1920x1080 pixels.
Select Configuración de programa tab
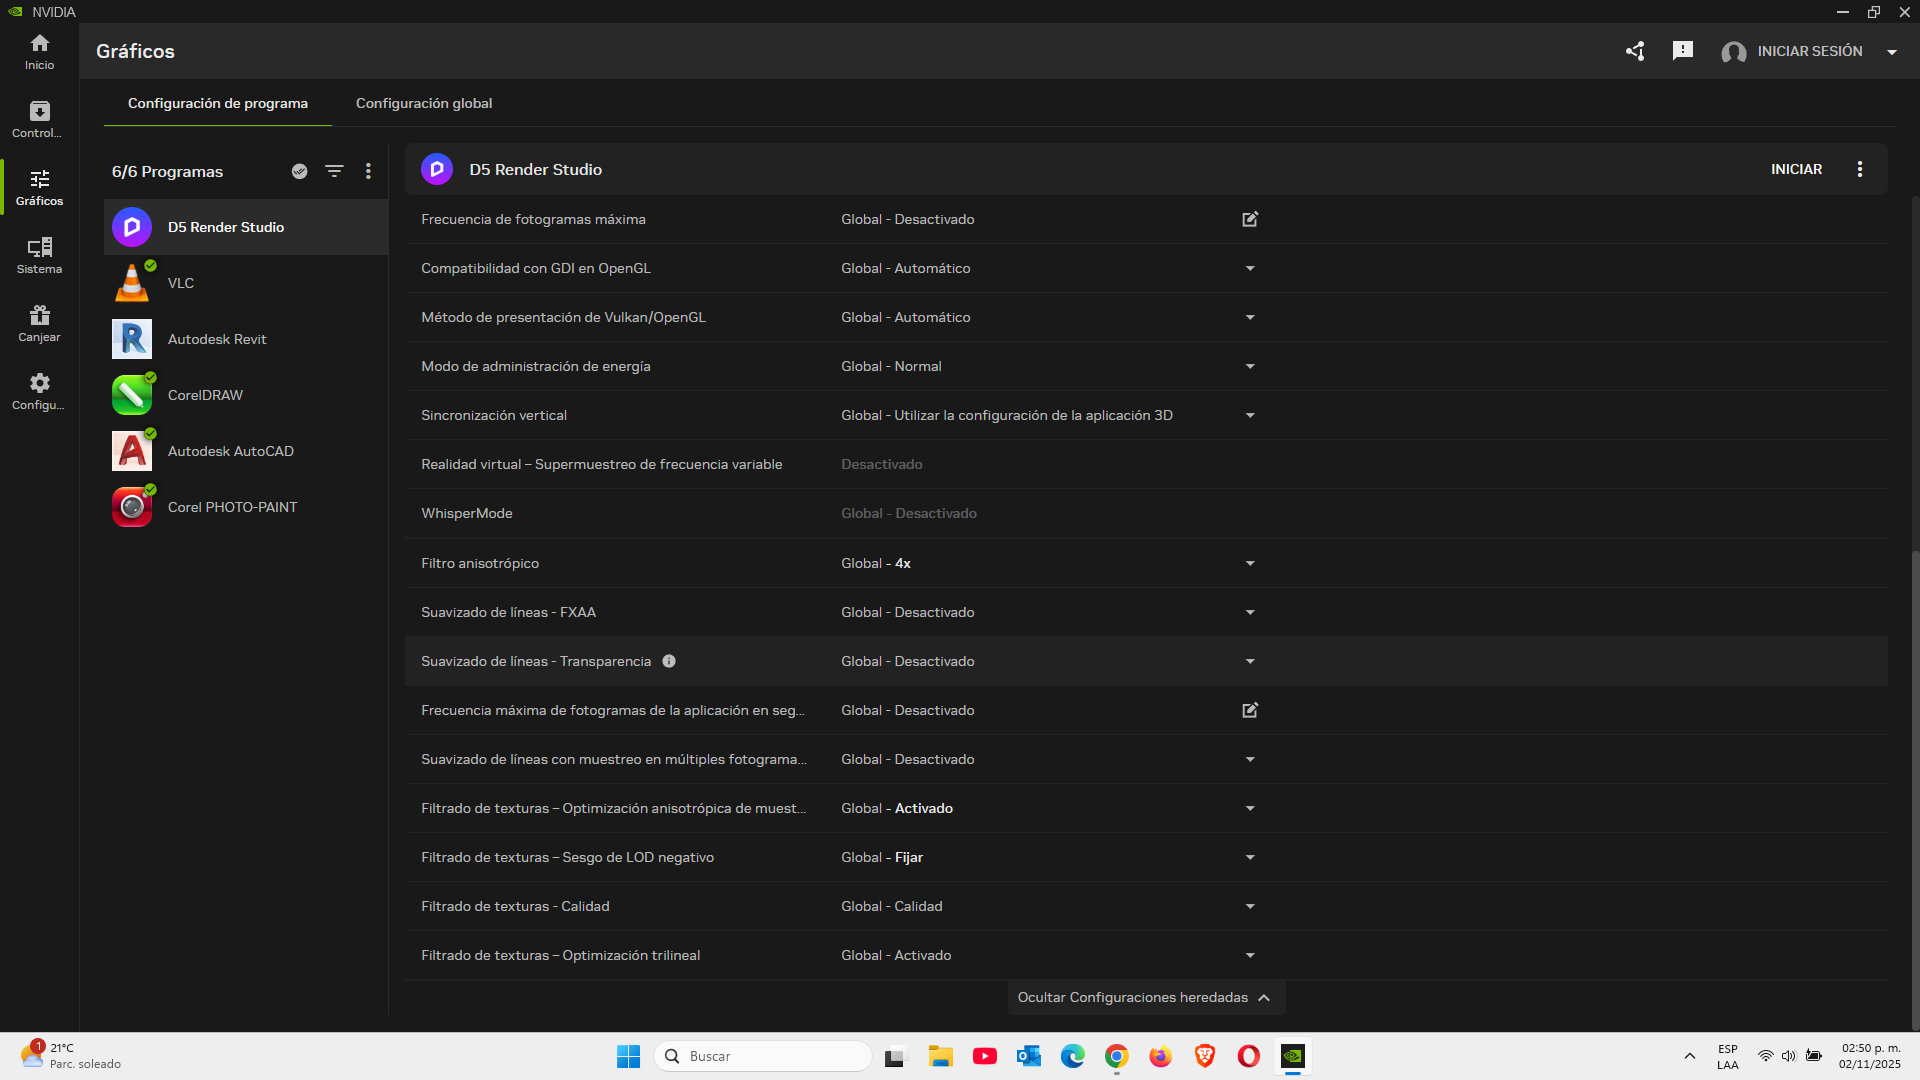coord(218,103)
